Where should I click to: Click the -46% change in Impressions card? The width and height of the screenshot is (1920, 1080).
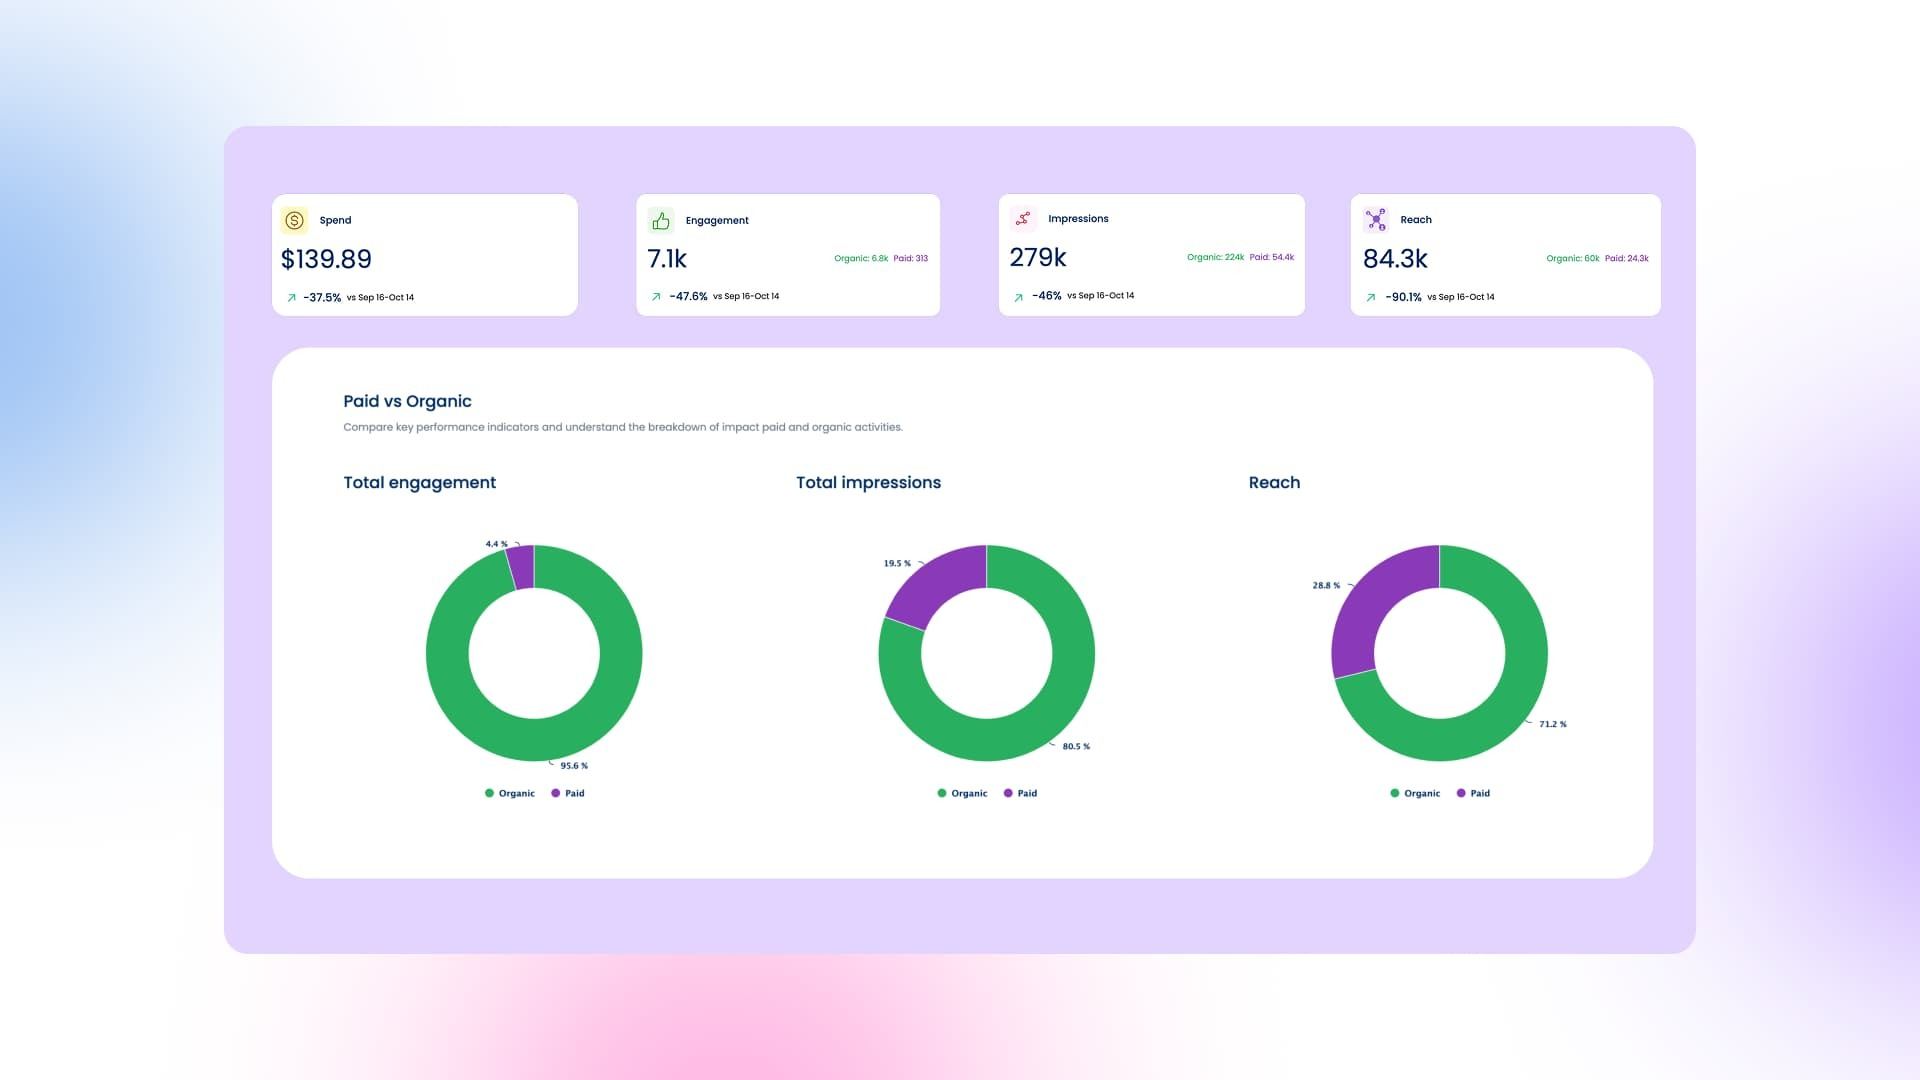[1047, 296]
